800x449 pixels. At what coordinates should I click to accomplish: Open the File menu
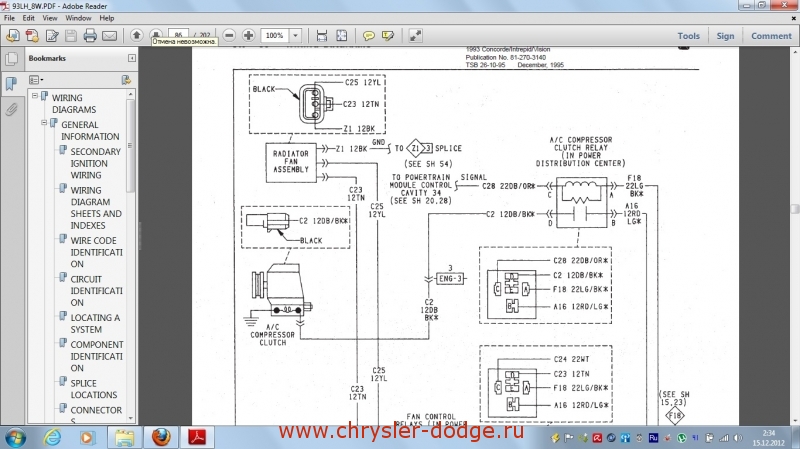tap(9, 18)
